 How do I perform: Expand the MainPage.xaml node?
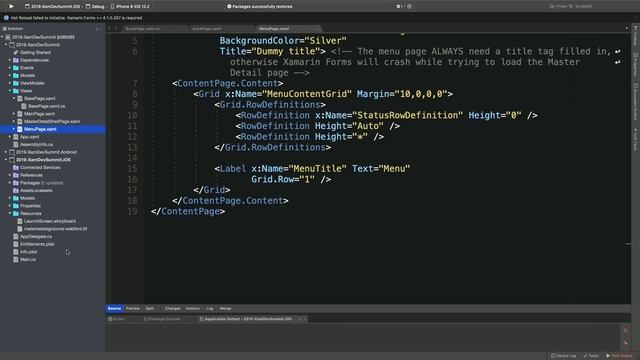point(14,114)
